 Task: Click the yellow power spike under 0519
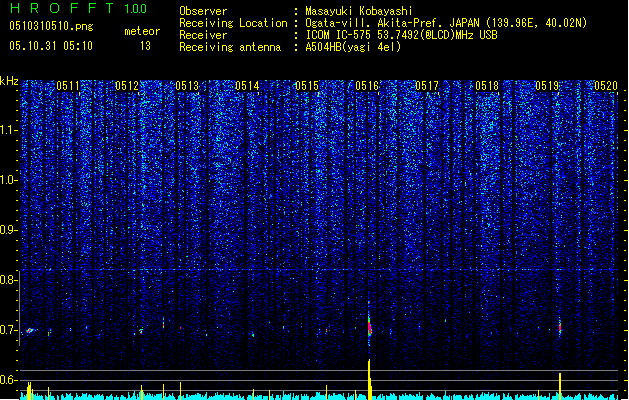(x=560, y=386)
